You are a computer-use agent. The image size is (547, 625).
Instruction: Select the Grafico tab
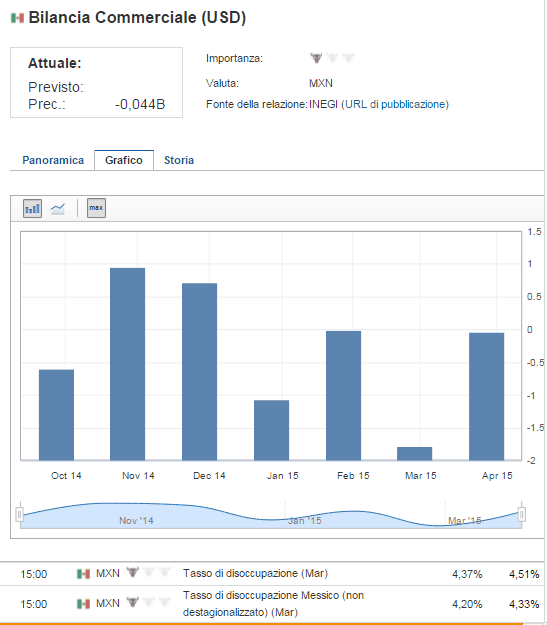124,160
